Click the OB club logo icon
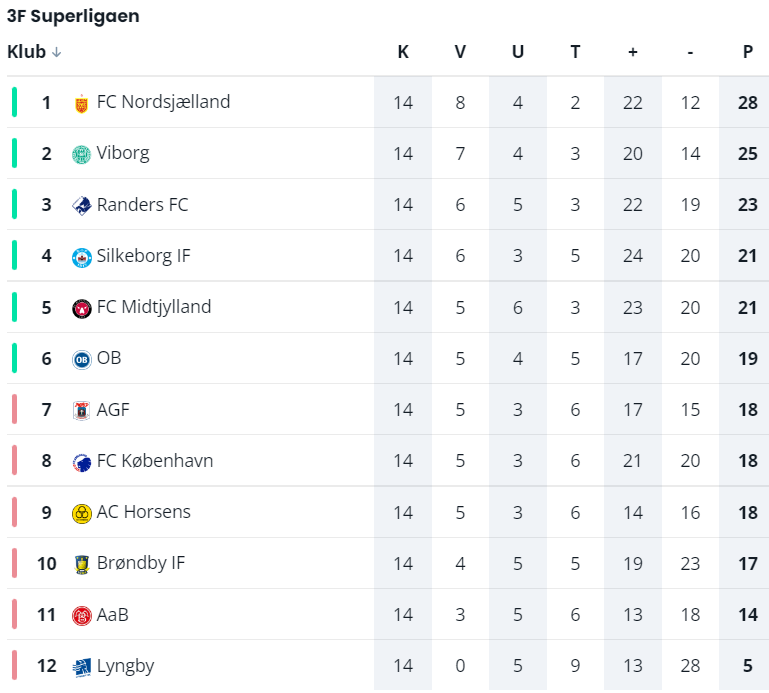 82,359
